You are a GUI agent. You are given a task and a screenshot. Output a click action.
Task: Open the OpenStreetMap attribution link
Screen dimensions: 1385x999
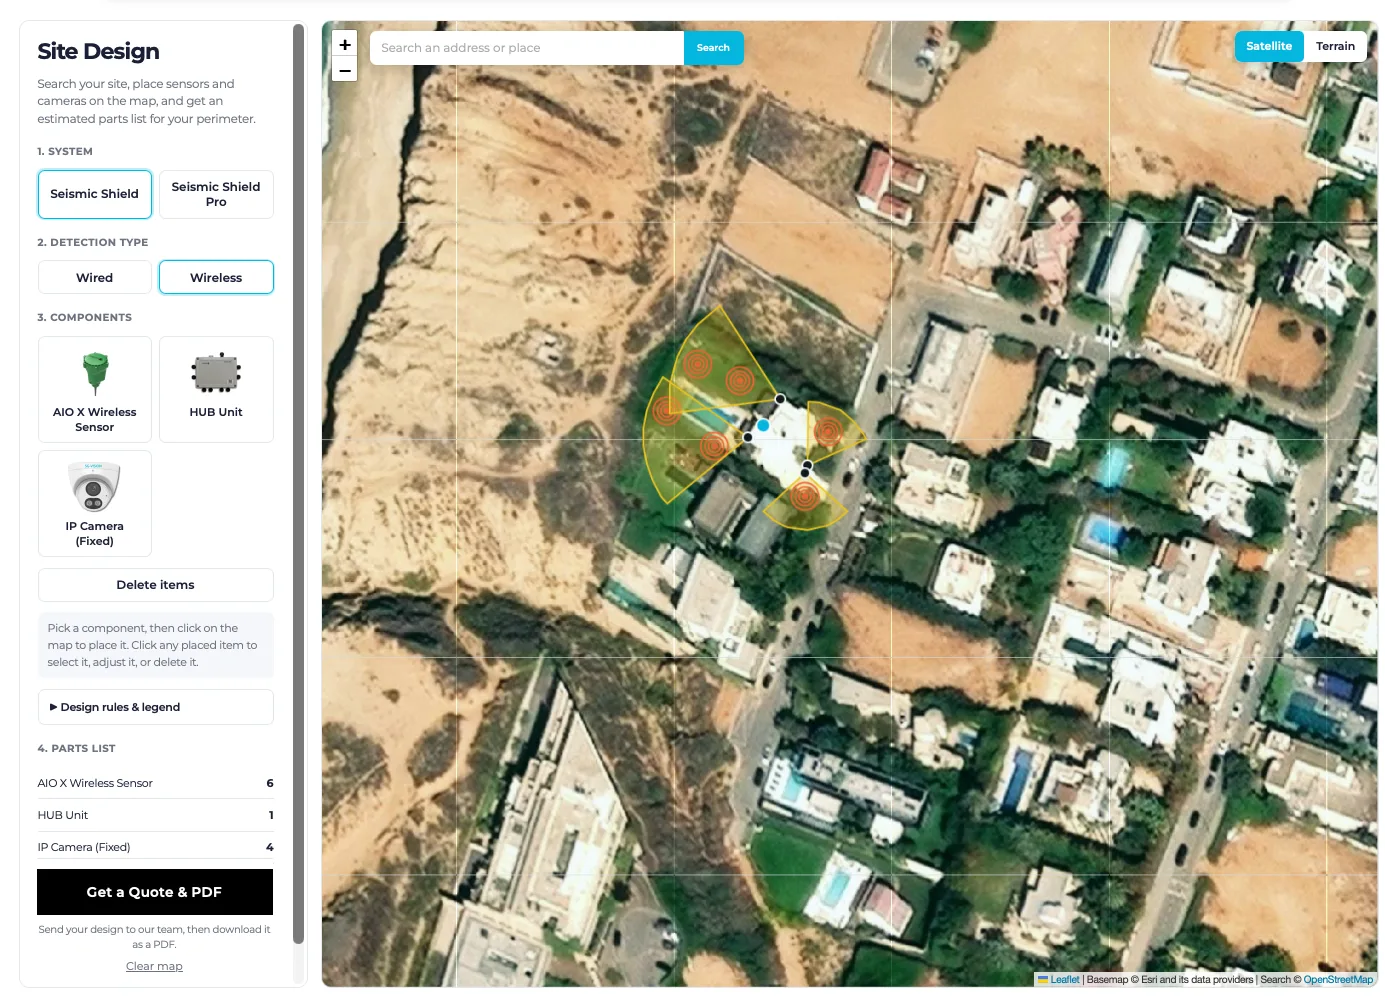click(x=1338, y=979)
